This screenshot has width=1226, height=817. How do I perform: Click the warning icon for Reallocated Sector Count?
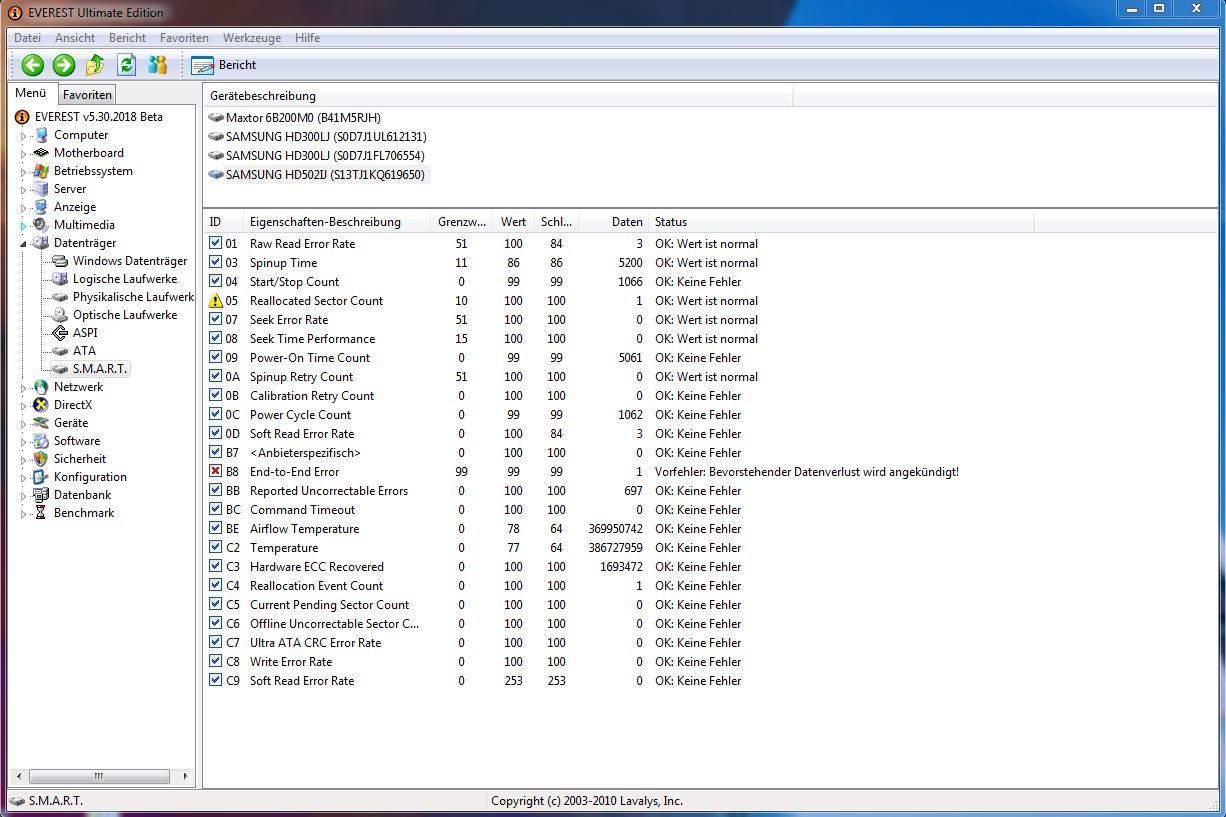[215, 301]
